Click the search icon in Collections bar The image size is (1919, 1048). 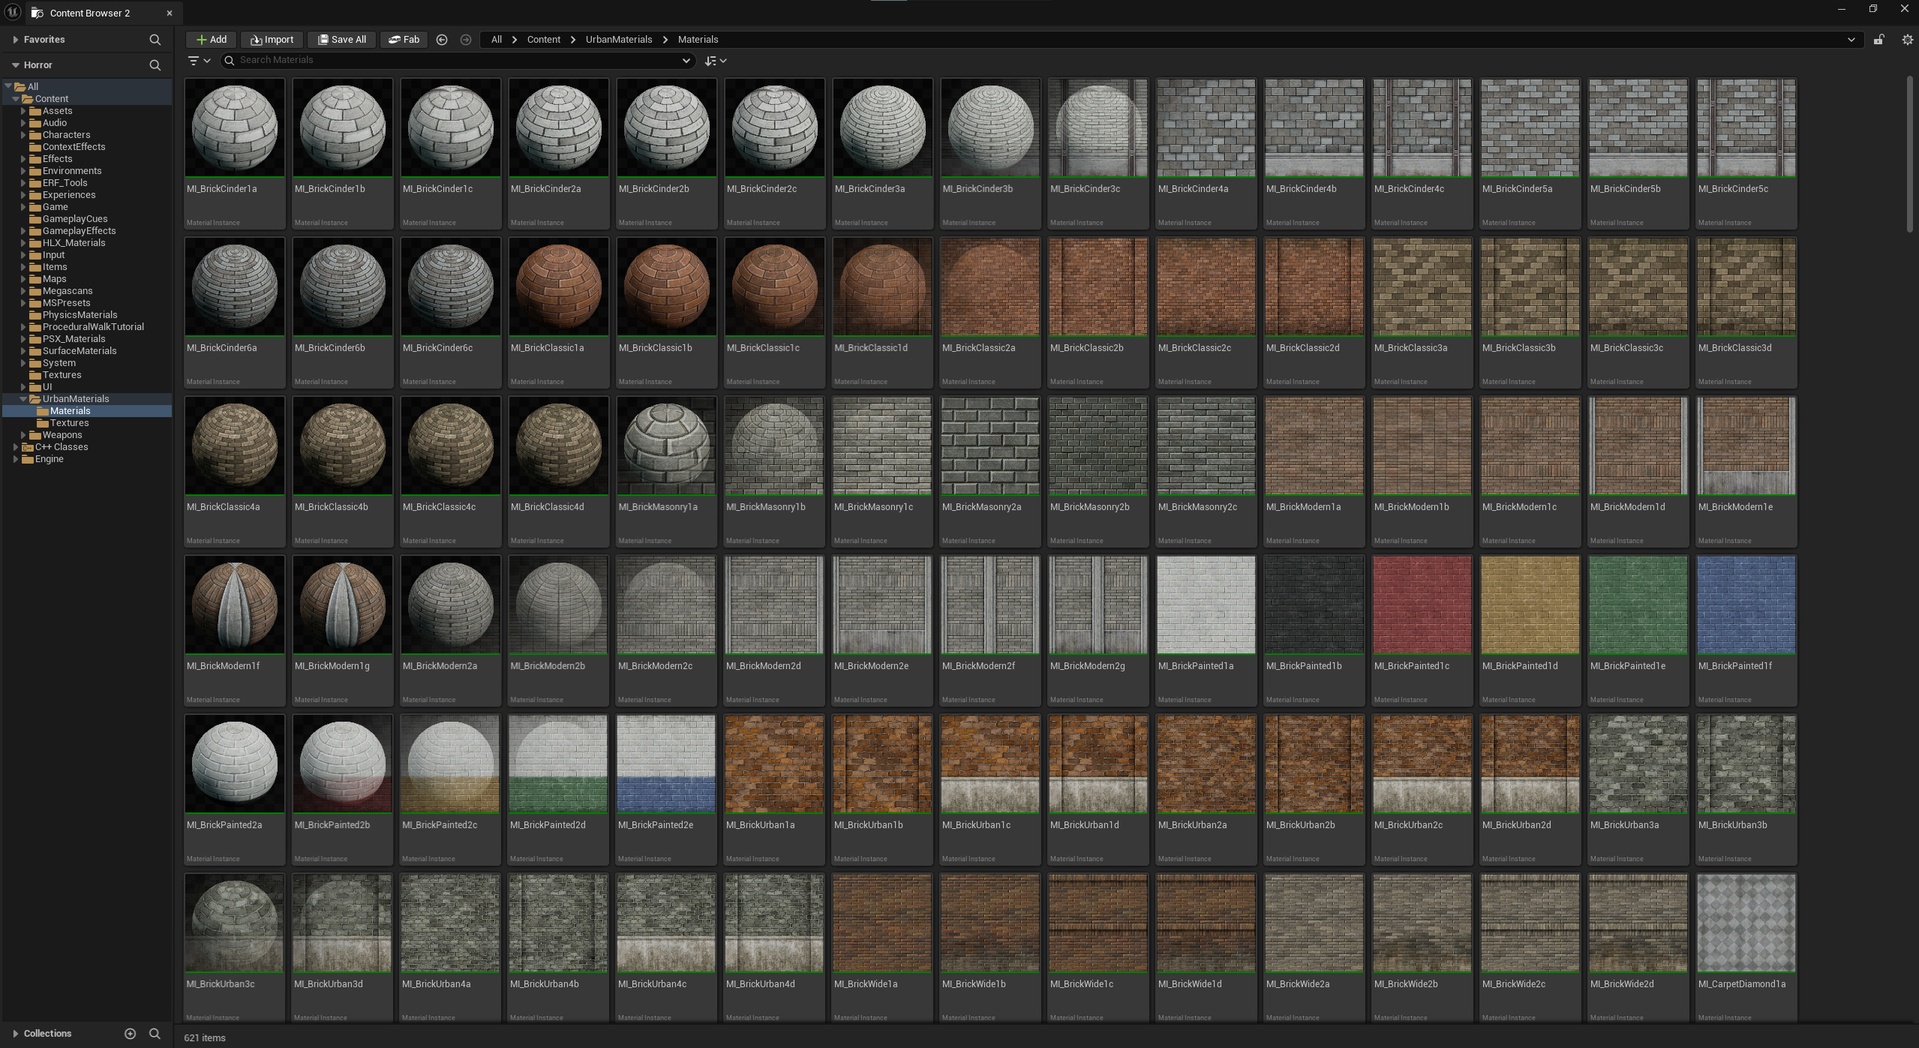[x=155, y=1034]
